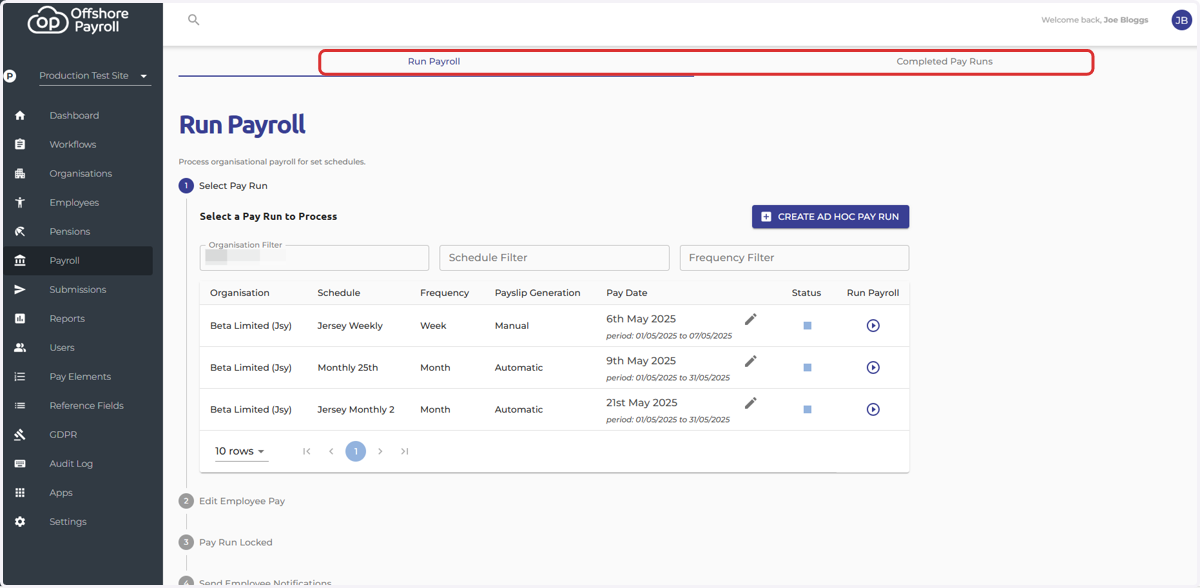Click the Jersey Weekly schedule cell
The width and height of the screenshot is (1200, 588).
(x=350, y=326)
